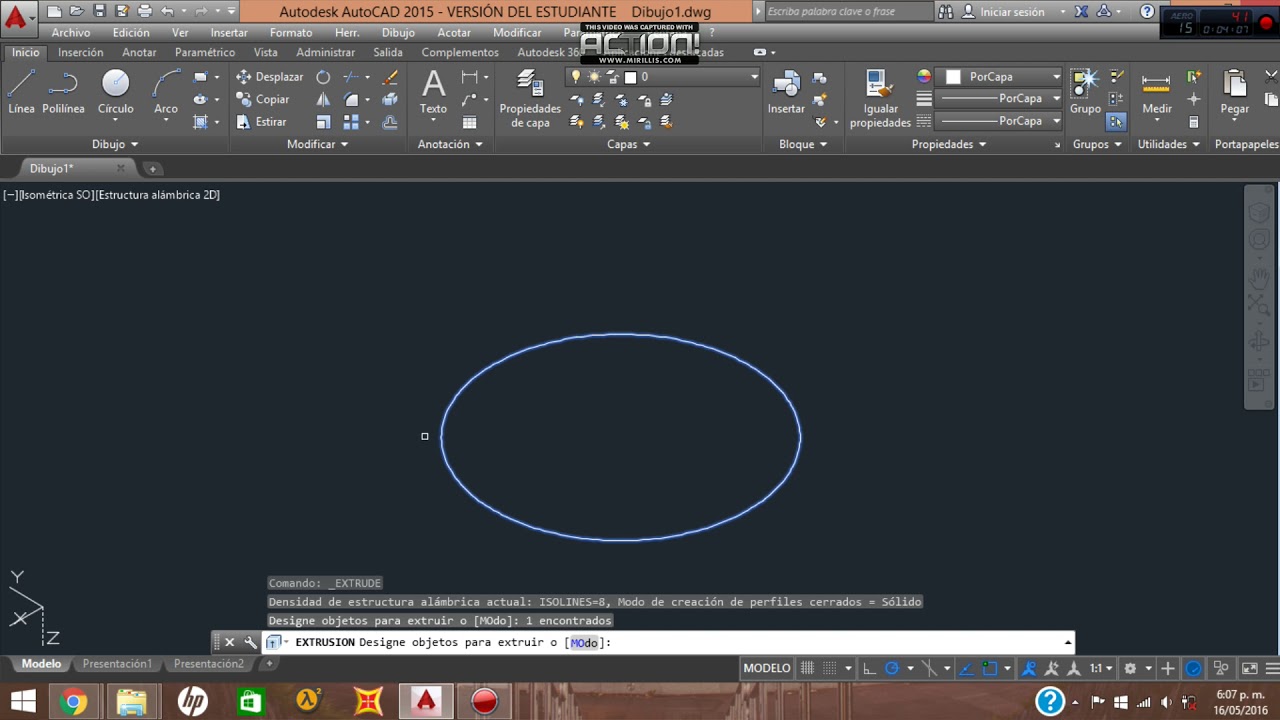Open the layer selection dropdown showing 0
Image resolution: width=1280 pixels, height=720 pixels.
663,77
